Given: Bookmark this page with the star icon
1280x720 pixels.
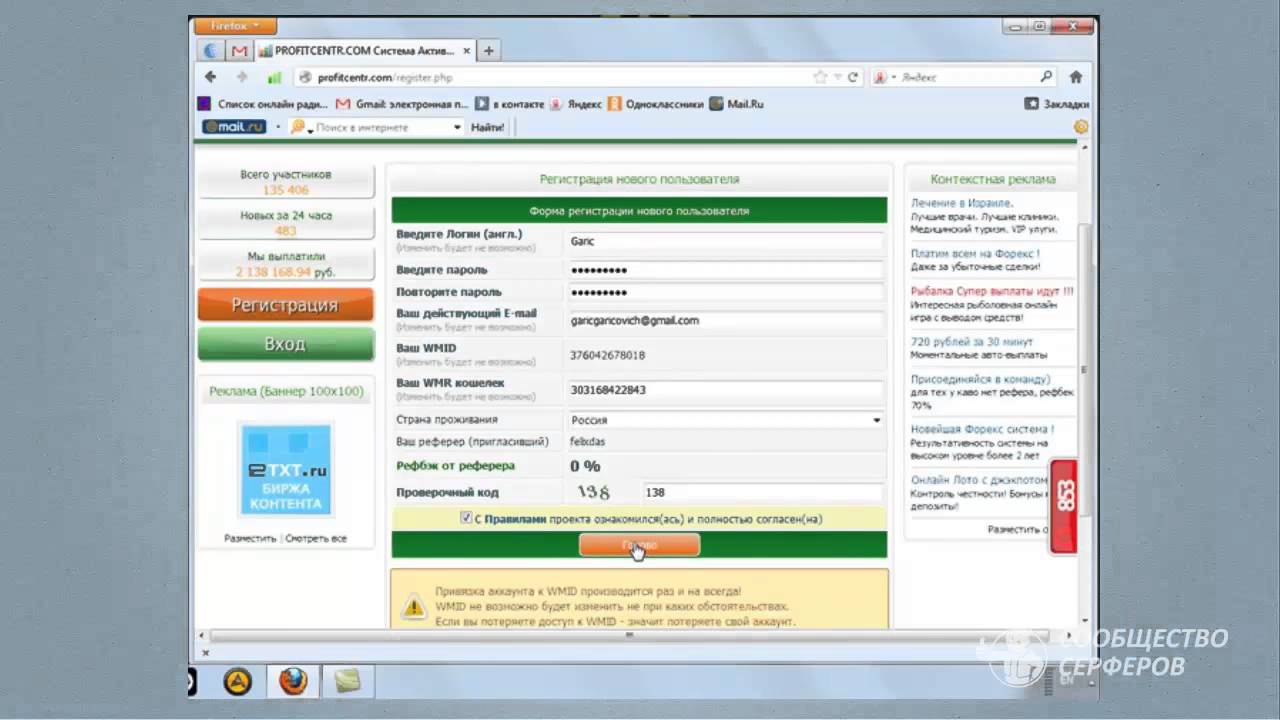Looking at the screenshot, I should [820, 77].
